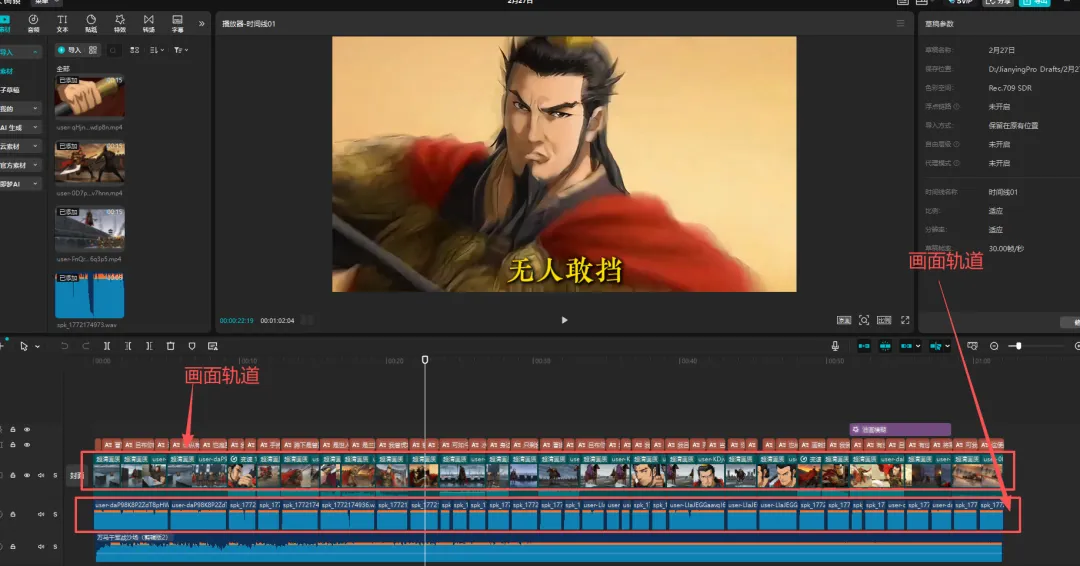This screenshot has width=1080, height=566.
Task: Select the two warriors fighting video thumbnail
Action: point(90,164)
